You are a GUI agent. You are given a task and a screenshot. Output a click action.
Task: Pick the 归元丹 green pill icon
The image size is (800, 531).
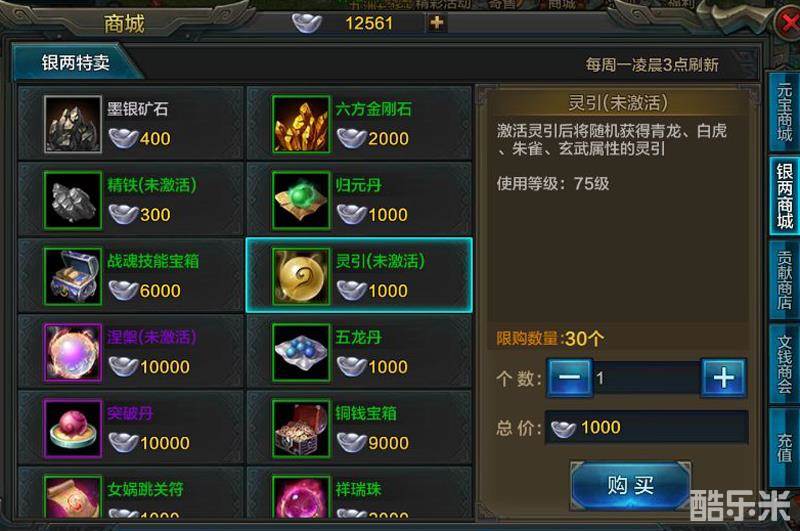[301, 200]
